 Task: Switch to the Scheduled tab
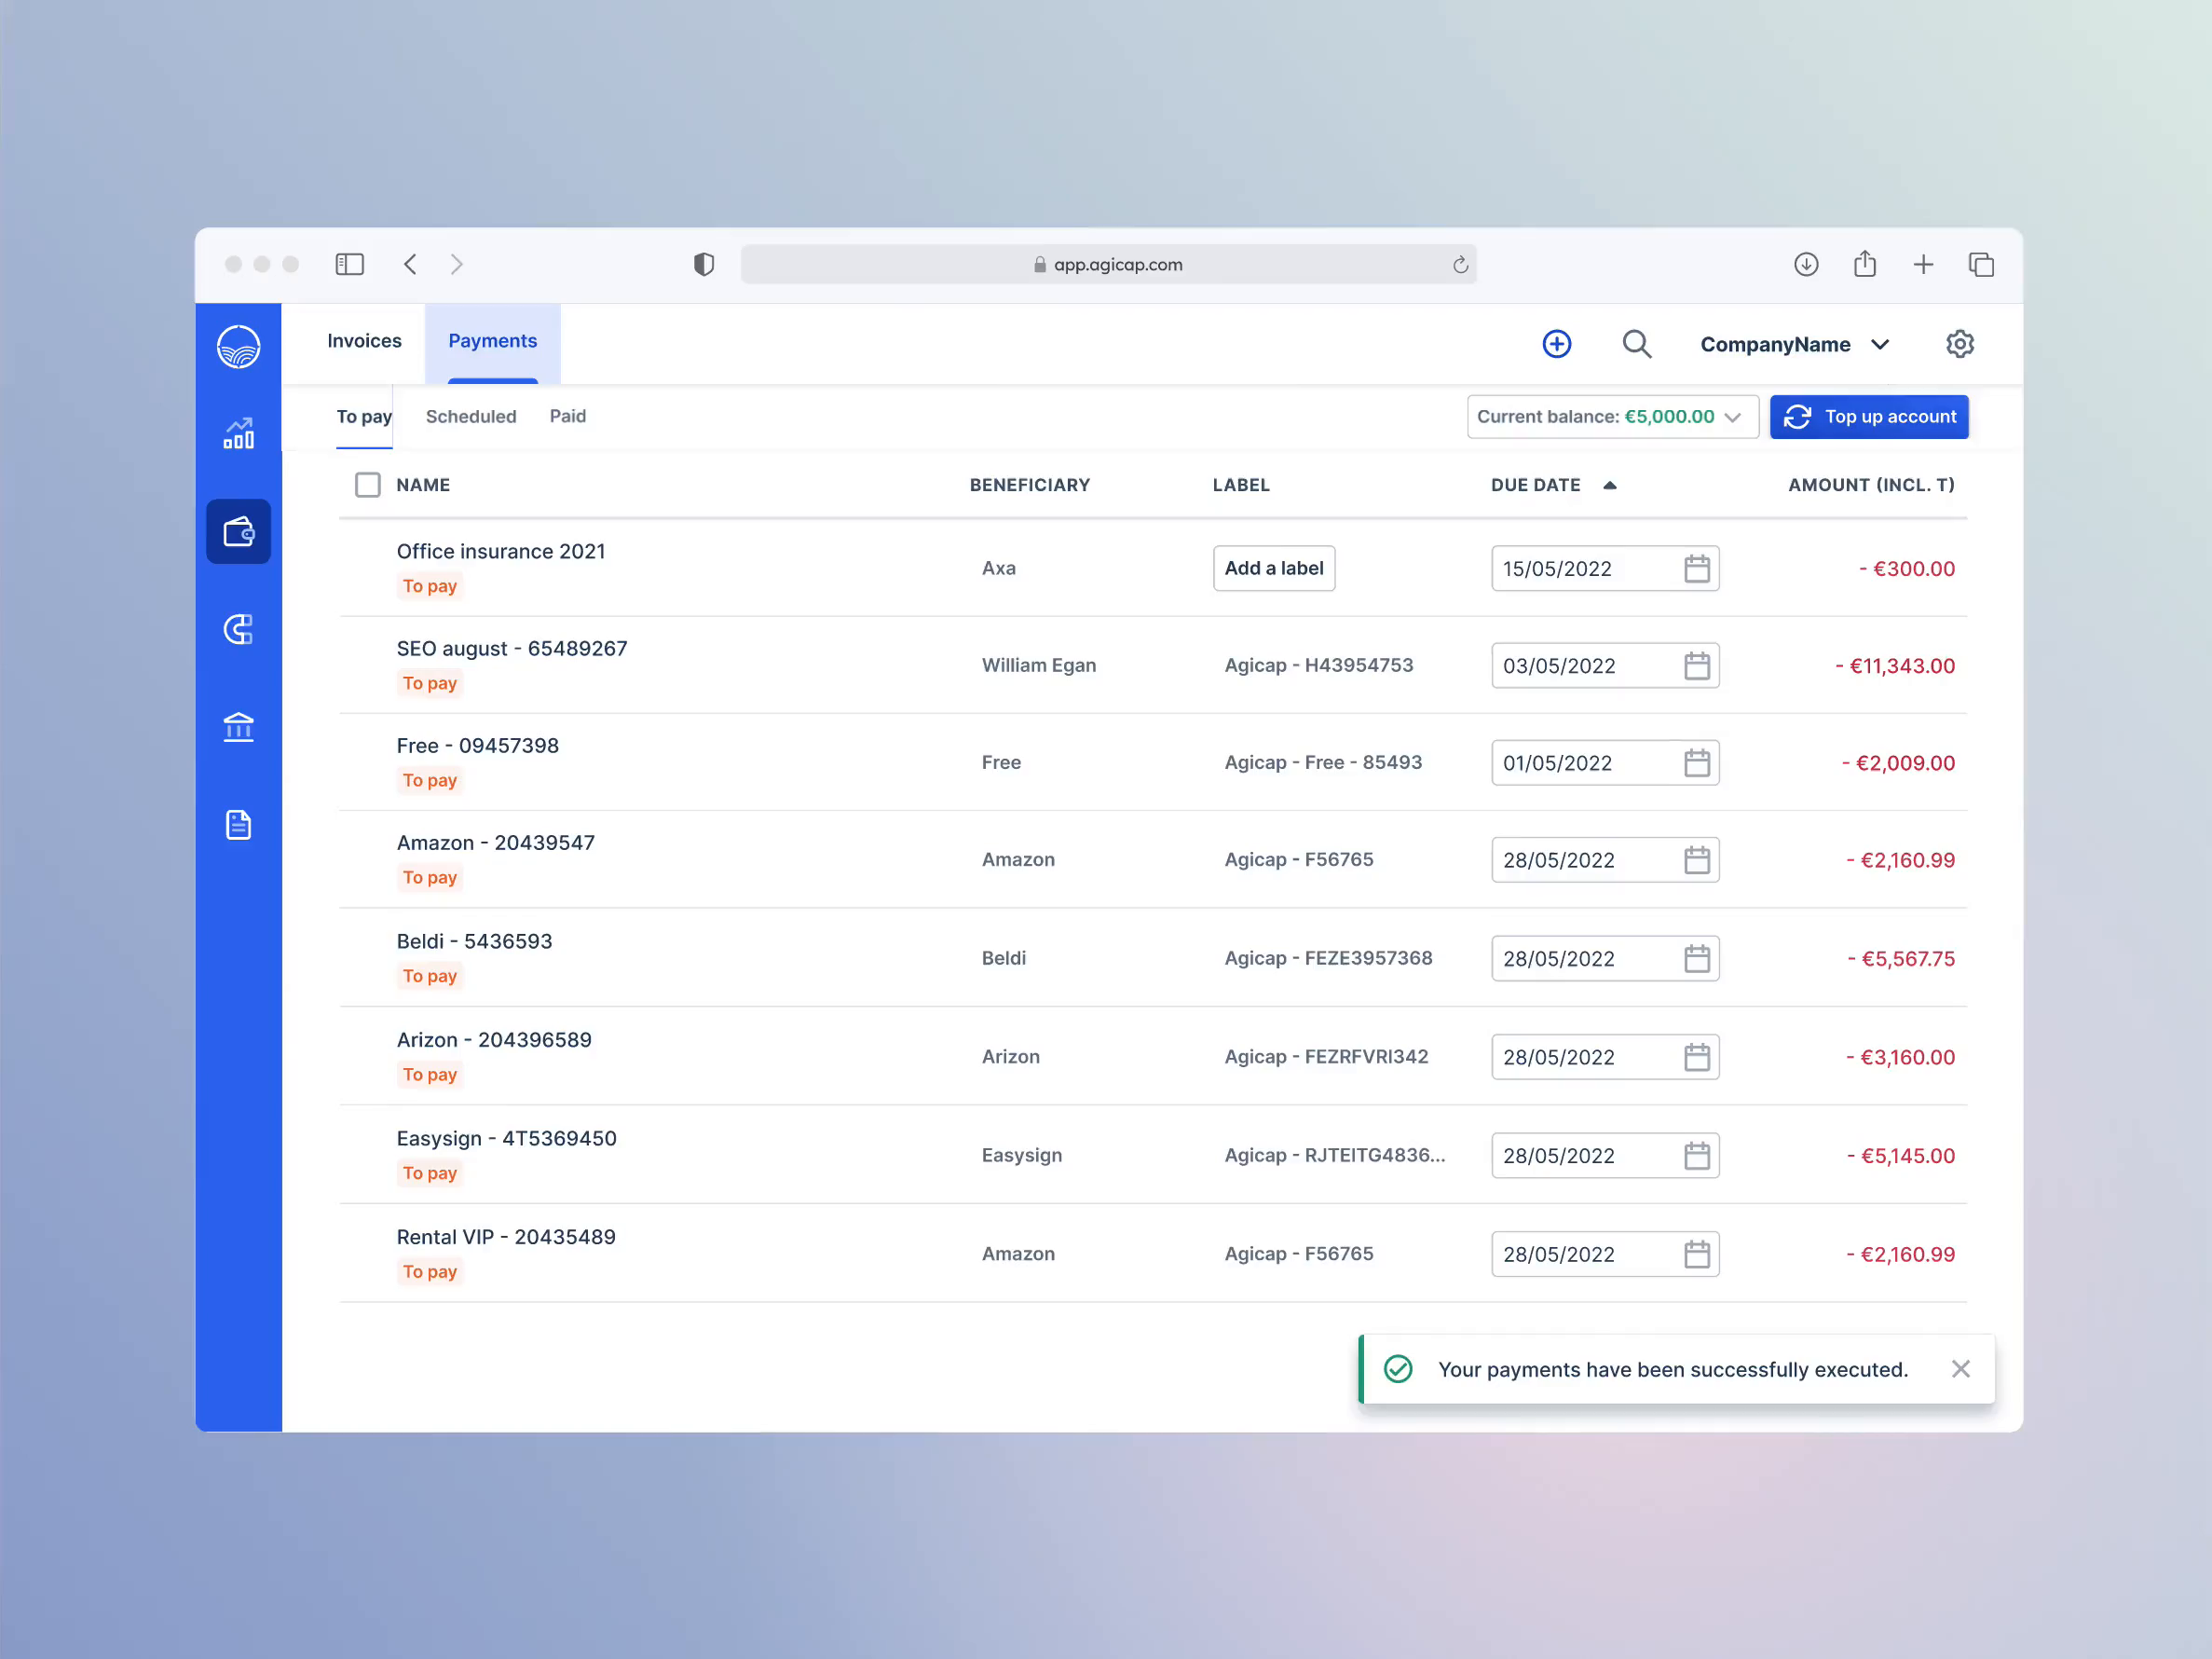pyautogui.click(x=471, y=417)
